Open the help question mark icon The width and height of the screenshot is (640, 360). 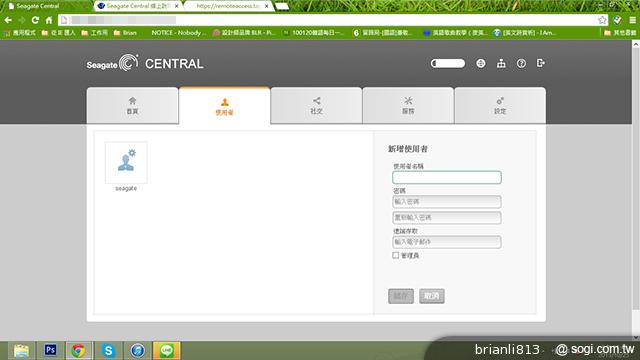pos(521,63)
